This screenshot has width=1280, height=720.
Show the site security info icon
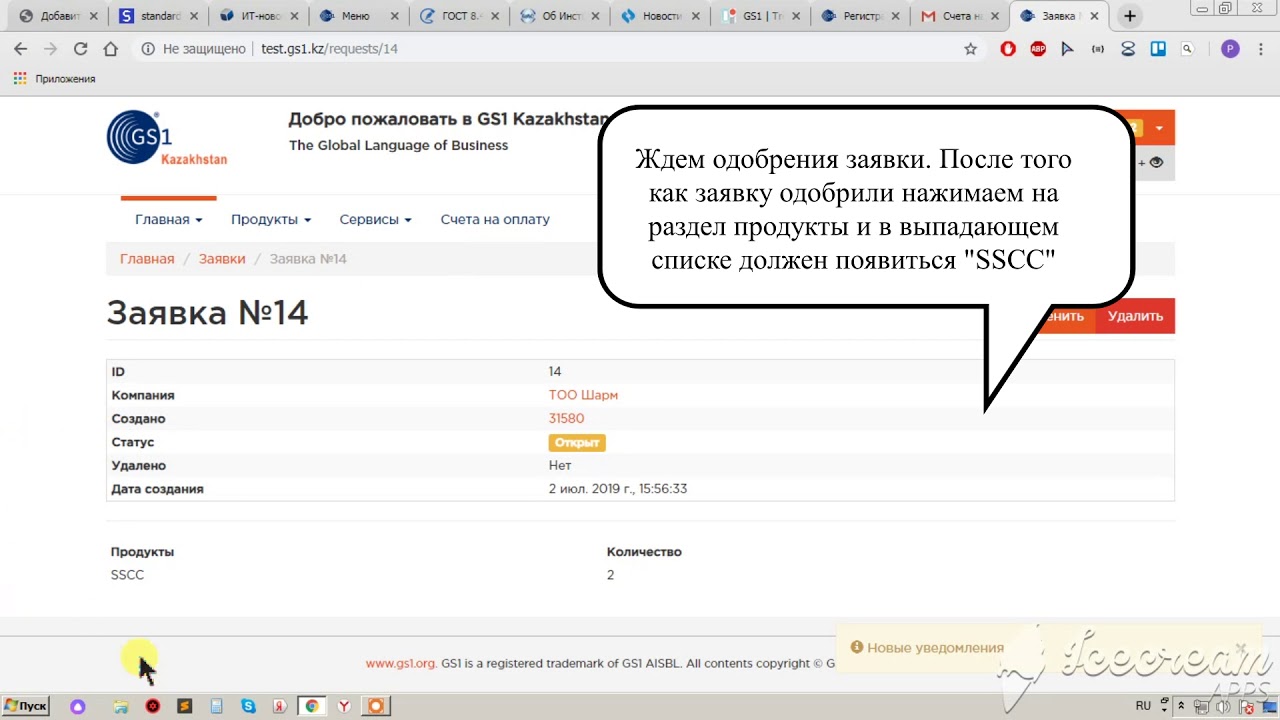[148, 48]
